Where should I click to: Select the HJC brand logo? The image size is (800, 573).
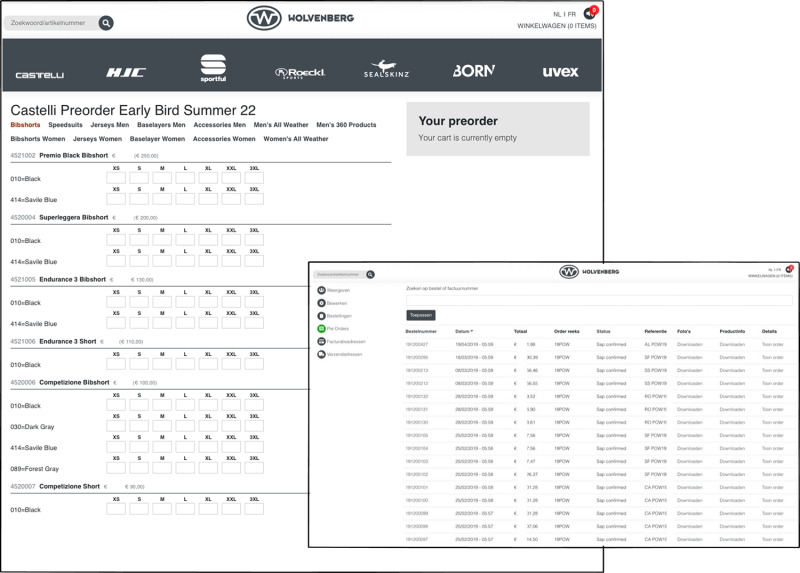126,72
